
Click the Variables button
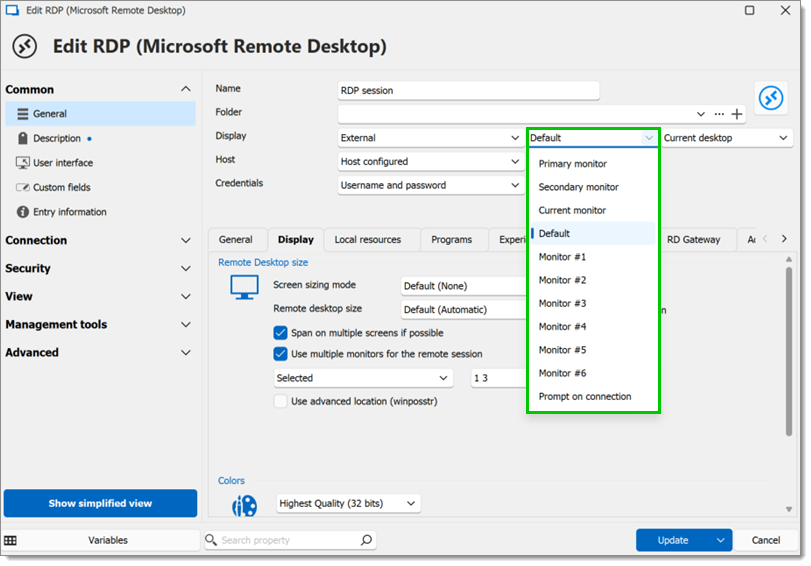108,540
